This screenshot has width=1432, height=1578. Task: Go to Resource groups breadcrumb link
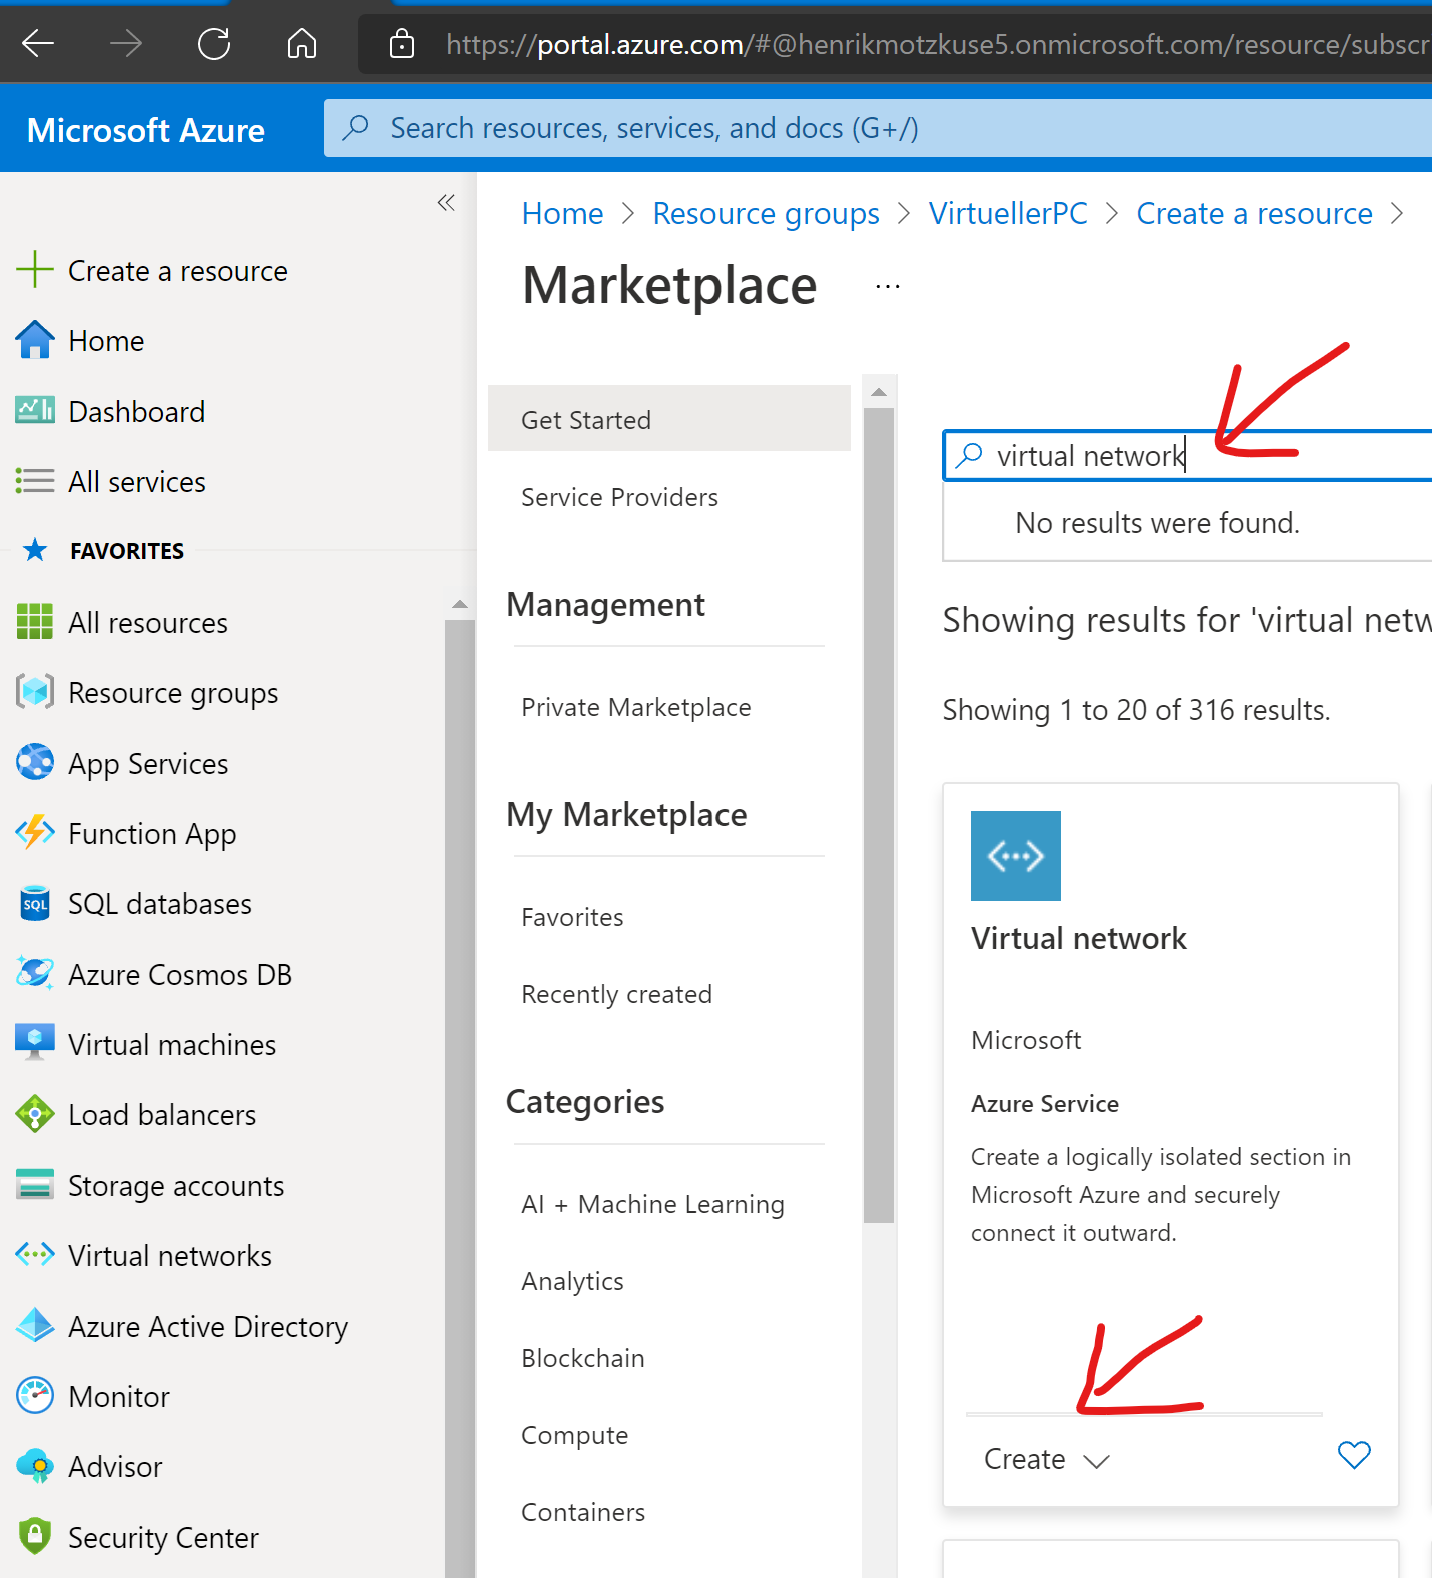pyautogui.click(x=765, y=214)
